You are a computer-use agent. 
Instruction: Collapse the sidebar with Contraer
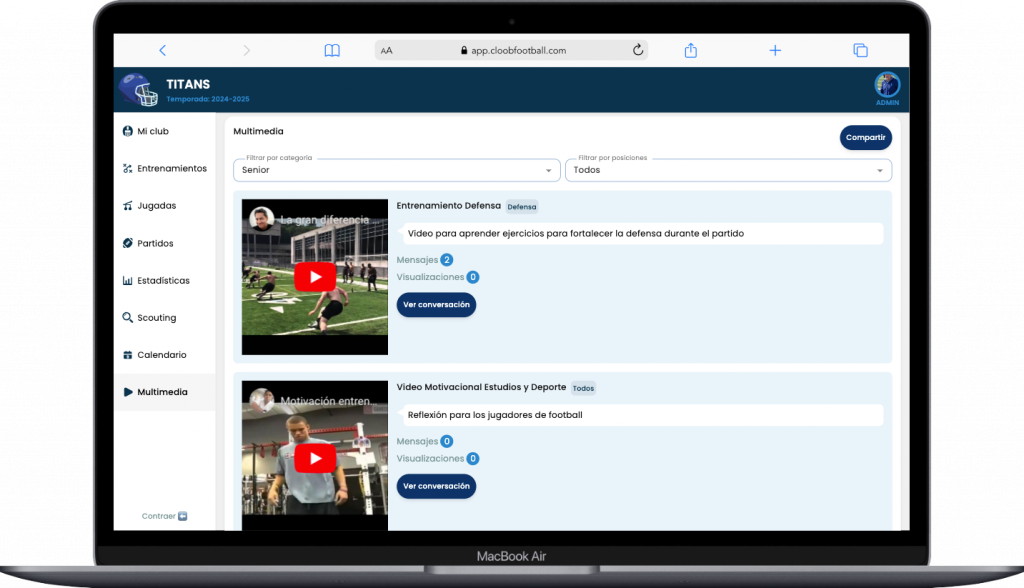[x=164, y=516]
